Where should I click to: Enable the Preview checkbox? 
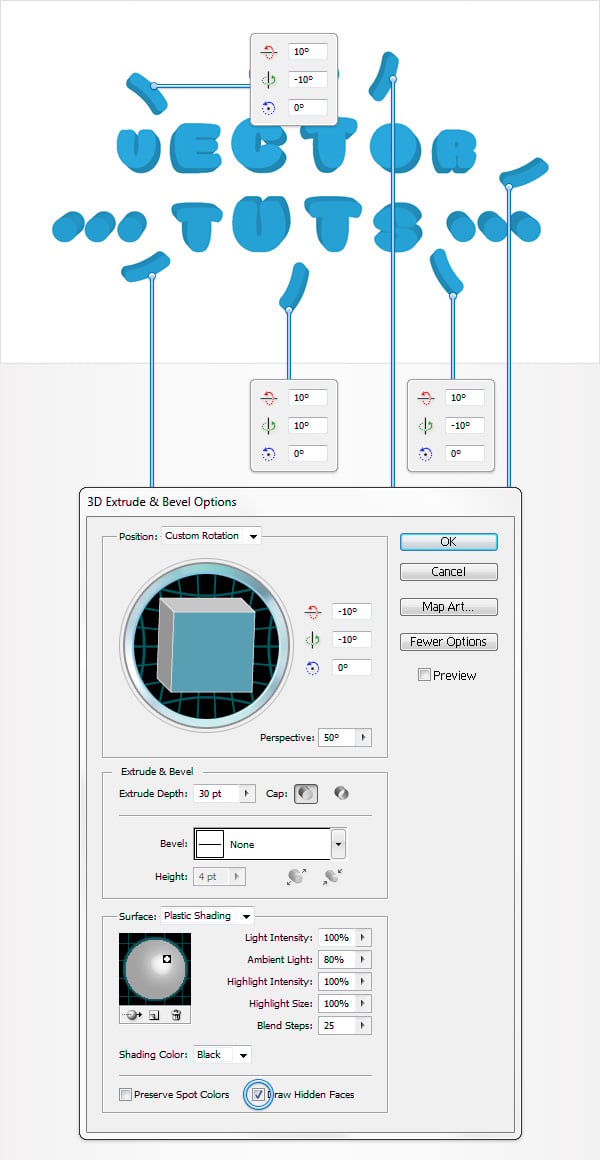click(424, 675)
